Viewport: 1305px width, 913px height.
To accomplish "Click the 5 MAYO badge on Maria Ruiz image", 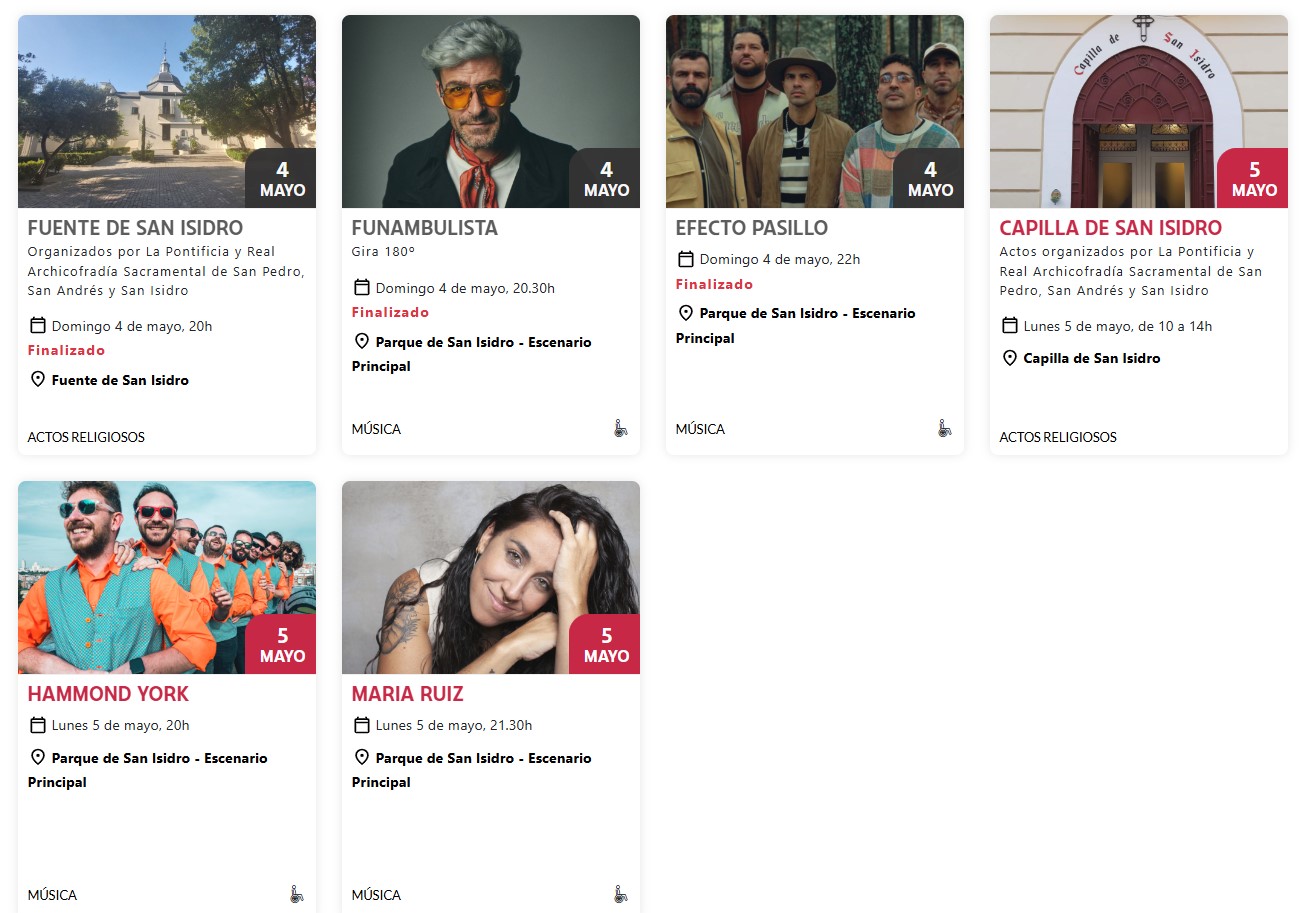I will point(605,644).
